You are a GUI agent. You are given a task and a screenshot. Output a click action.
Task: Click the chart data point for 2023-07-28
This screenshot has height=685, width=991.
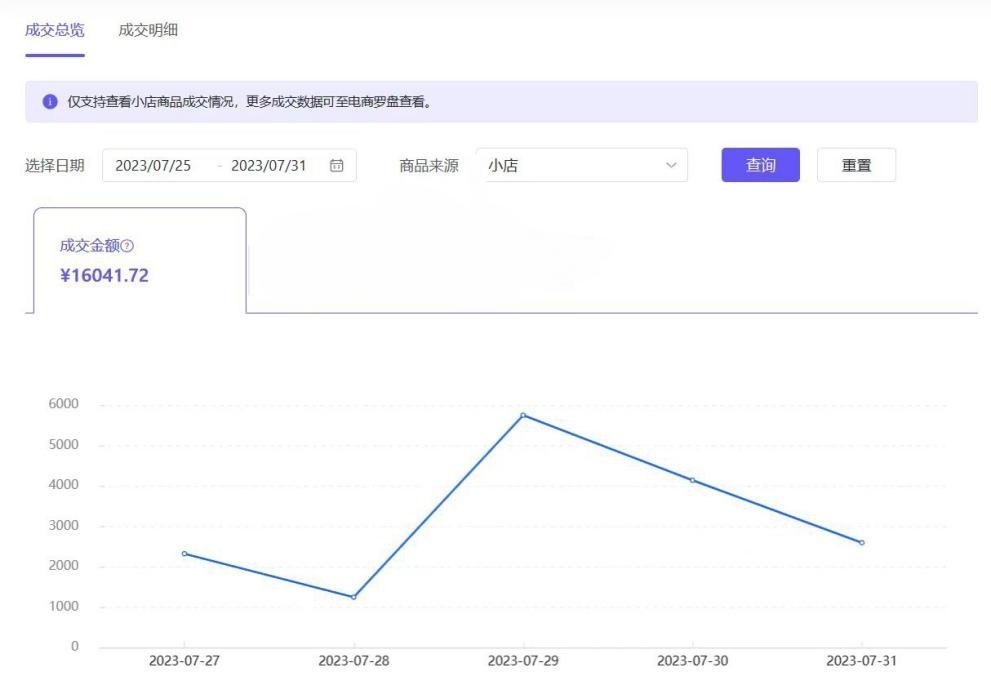point(354,597)
